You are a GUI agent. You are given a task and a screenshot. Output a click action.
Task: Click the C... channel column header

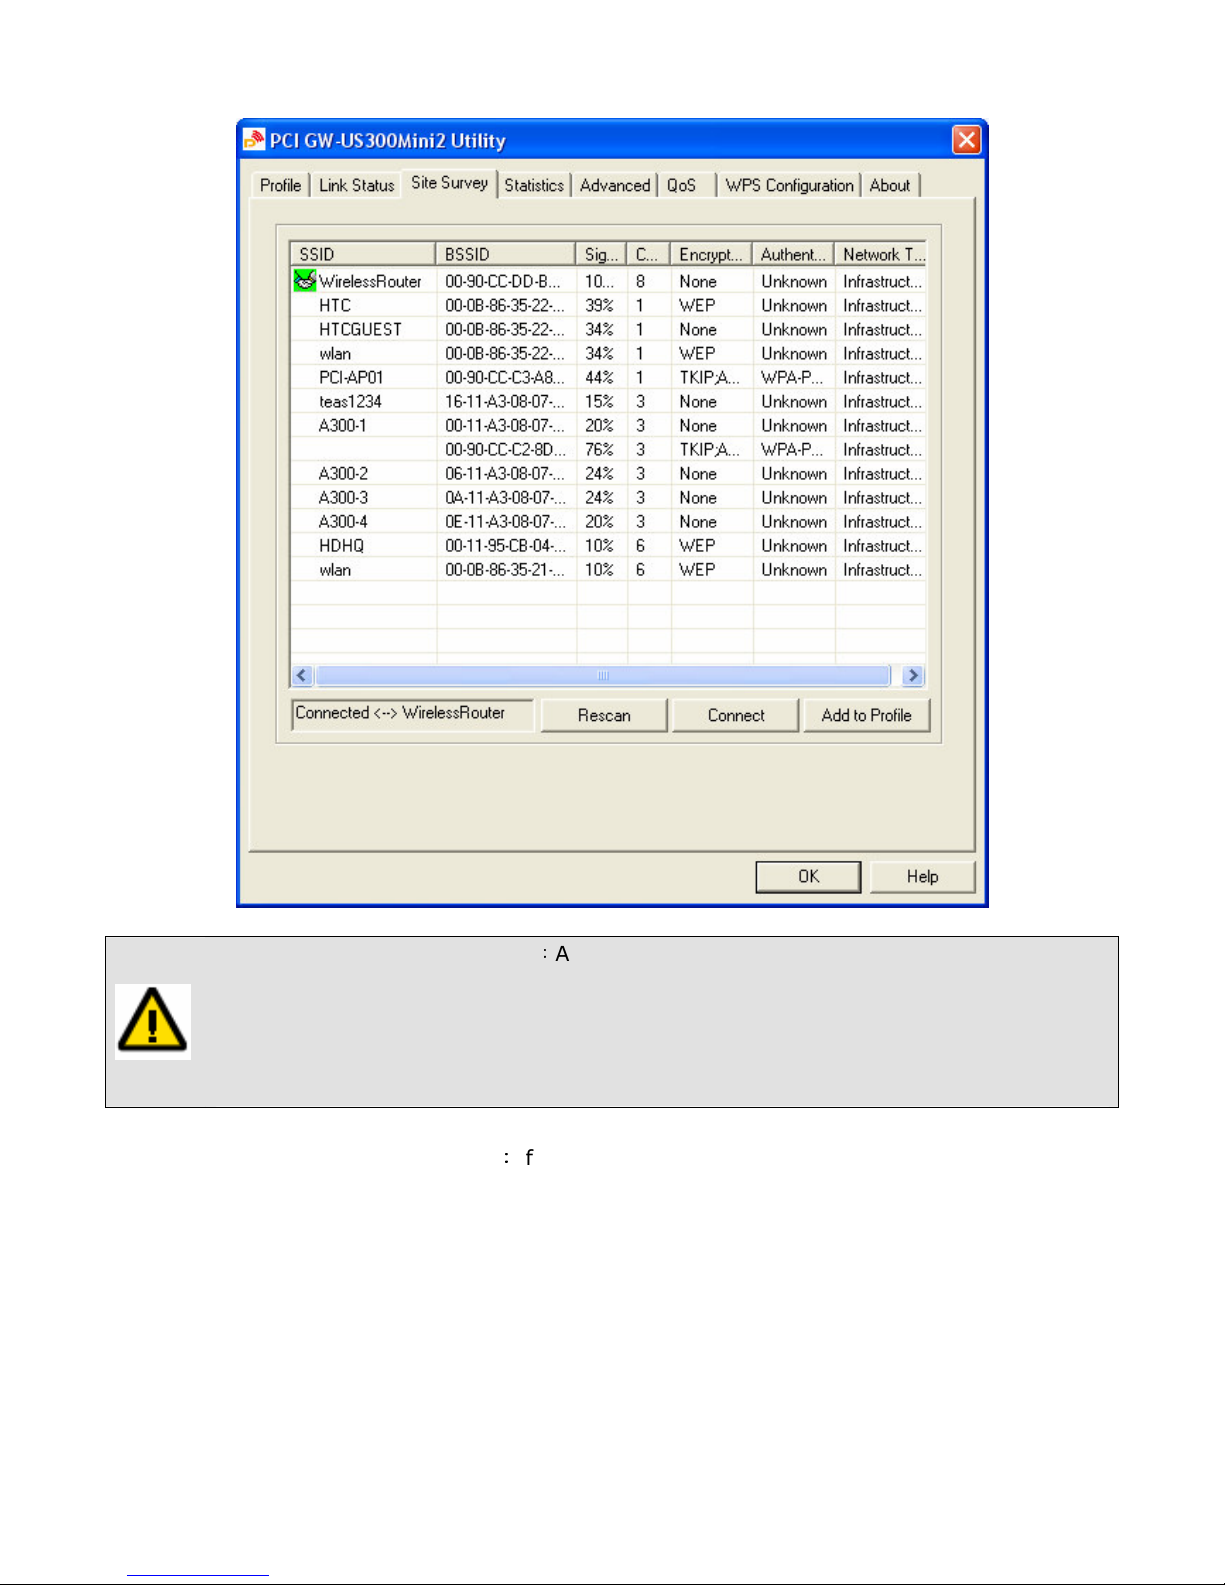648,254
